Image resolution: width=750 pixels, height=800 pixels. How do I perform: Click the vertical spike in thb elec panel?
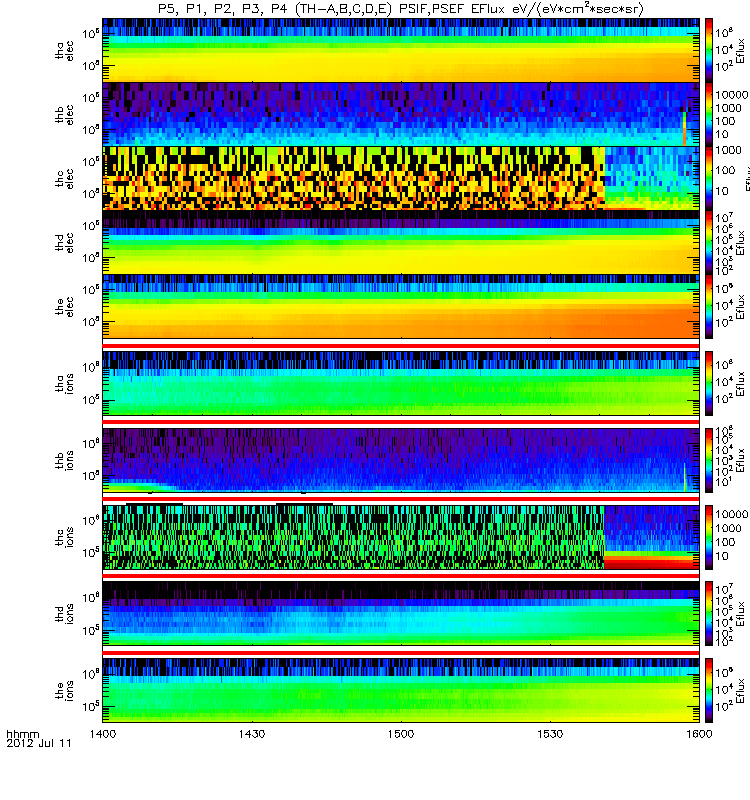(684, 129)
